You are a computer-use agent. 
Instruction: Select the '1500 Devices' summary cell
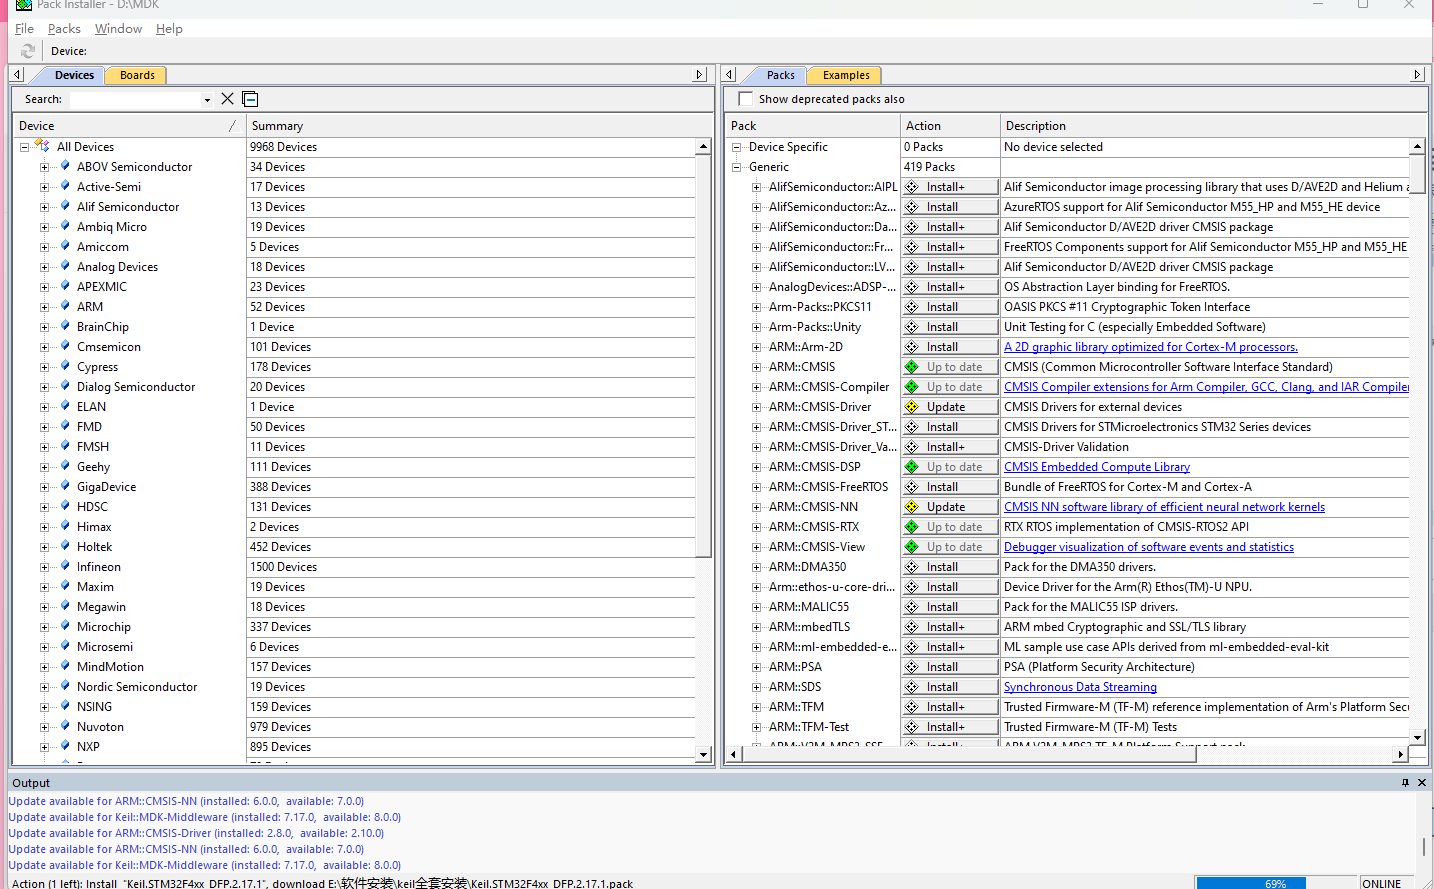[470, 567]
